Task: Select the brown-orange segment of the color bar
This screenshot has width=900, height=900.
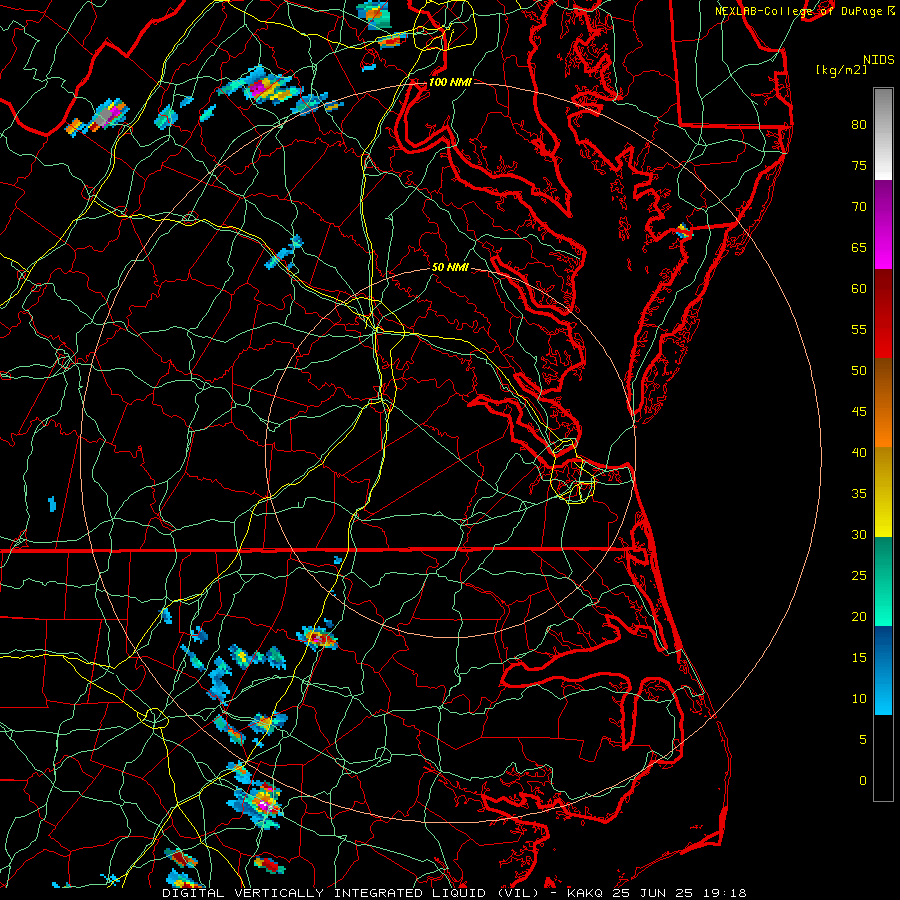Action: (x=883, y=402)
